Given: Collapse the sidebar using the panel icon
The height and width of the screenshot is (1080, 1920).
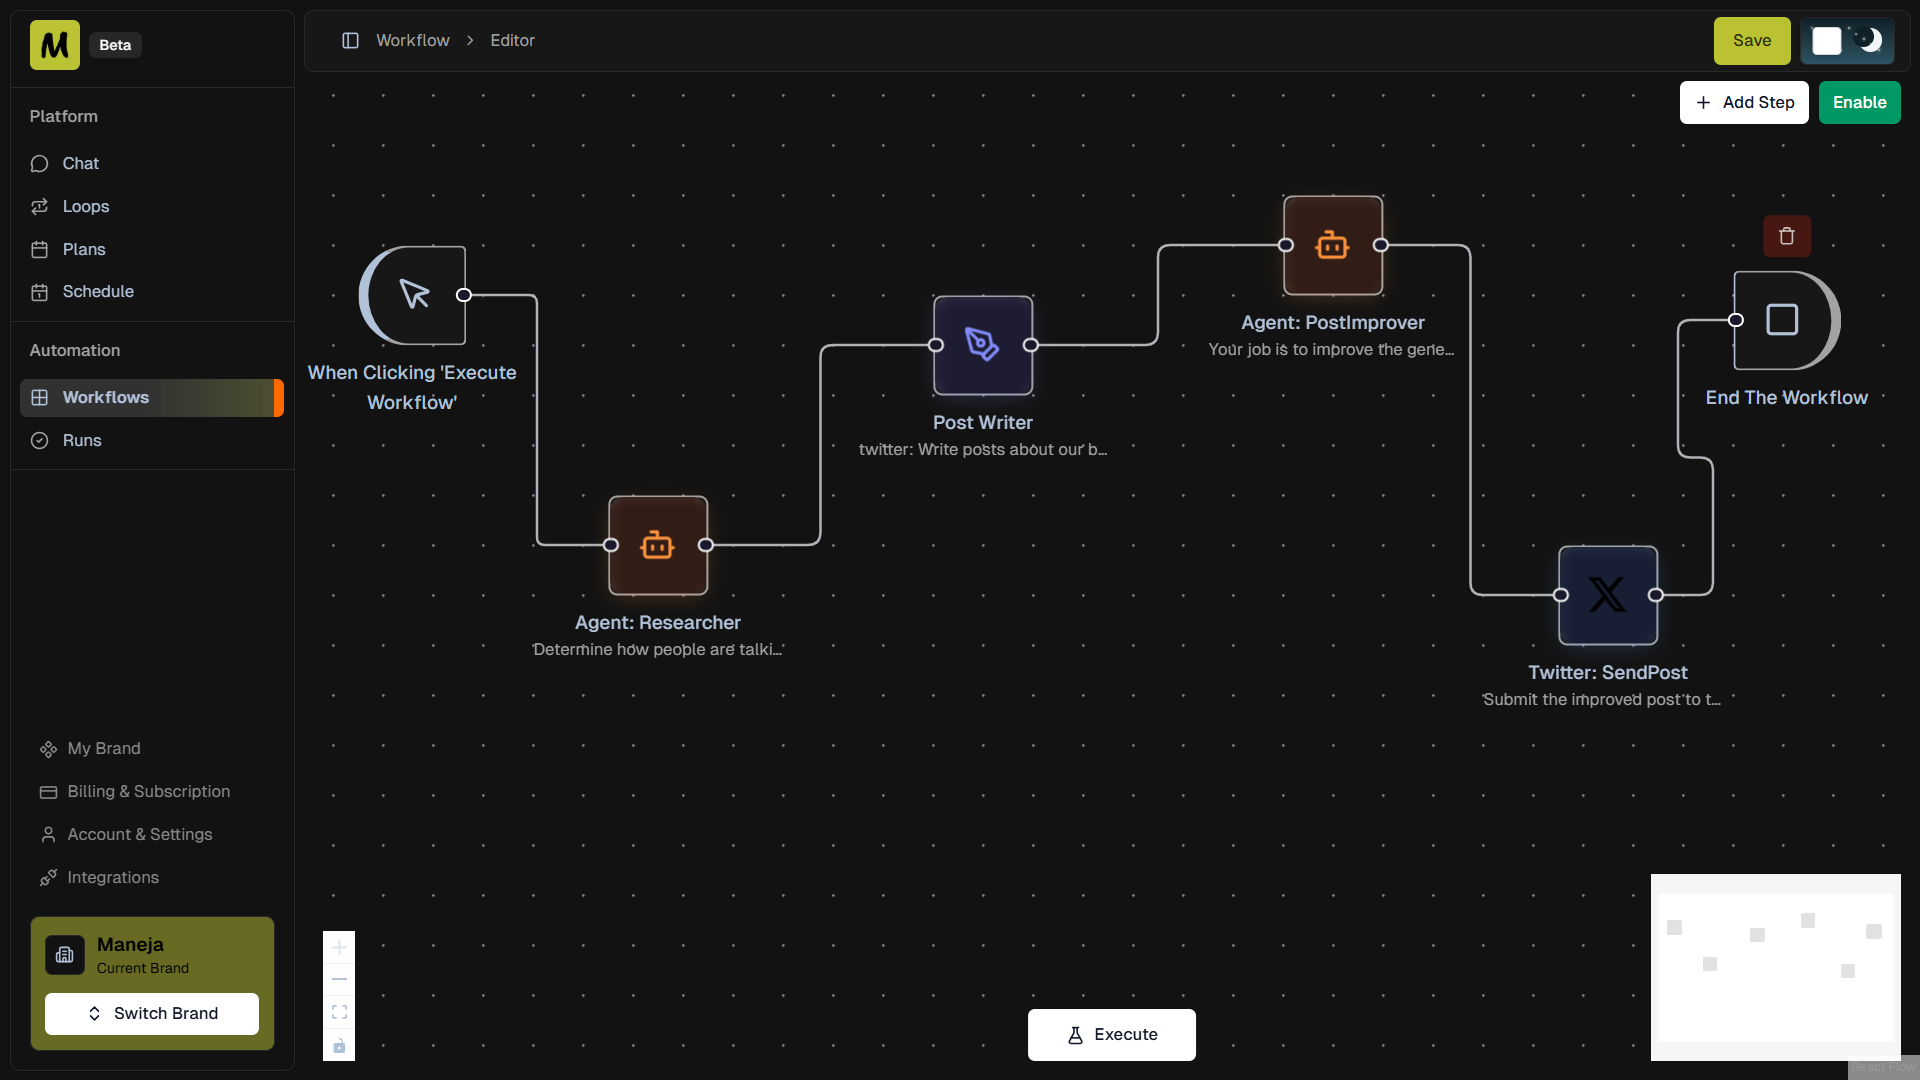Looking at the screenshot, I should tap(351, 40).
